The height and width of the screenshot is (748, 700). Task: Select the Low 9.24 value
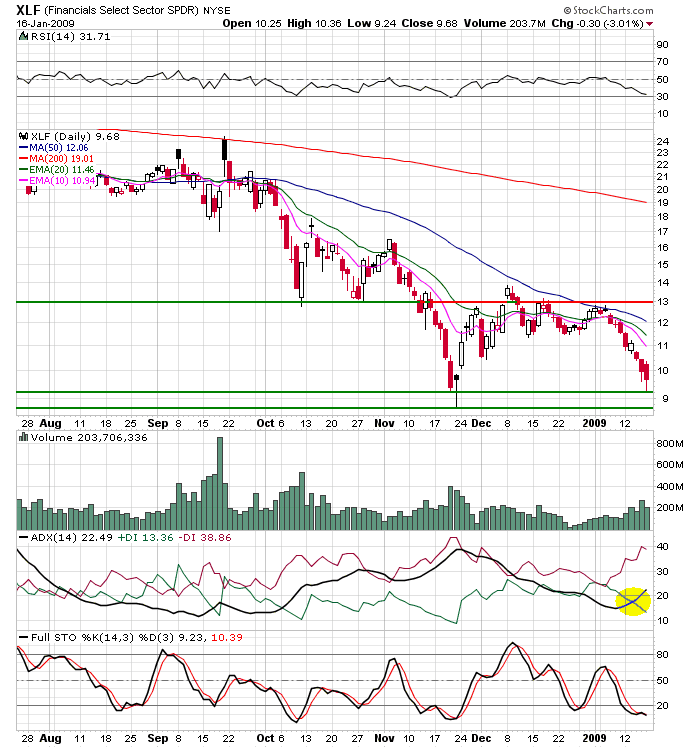(371, 23)
